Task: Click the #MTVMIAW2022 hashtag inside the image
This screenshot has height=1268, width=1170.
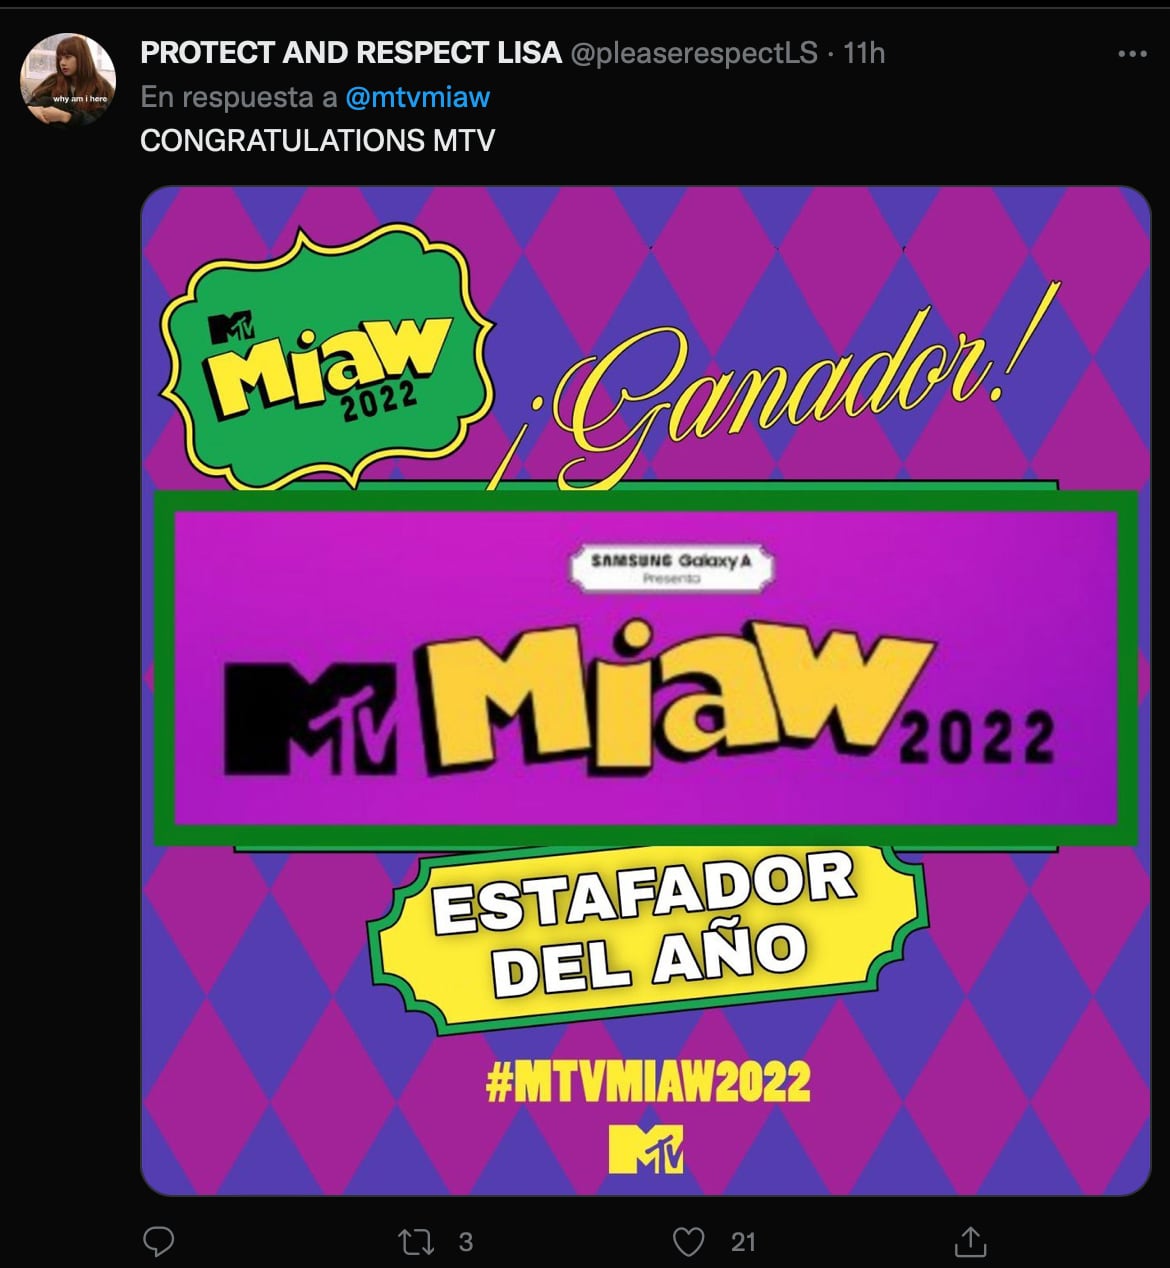Action: (x=648, y=1082)
